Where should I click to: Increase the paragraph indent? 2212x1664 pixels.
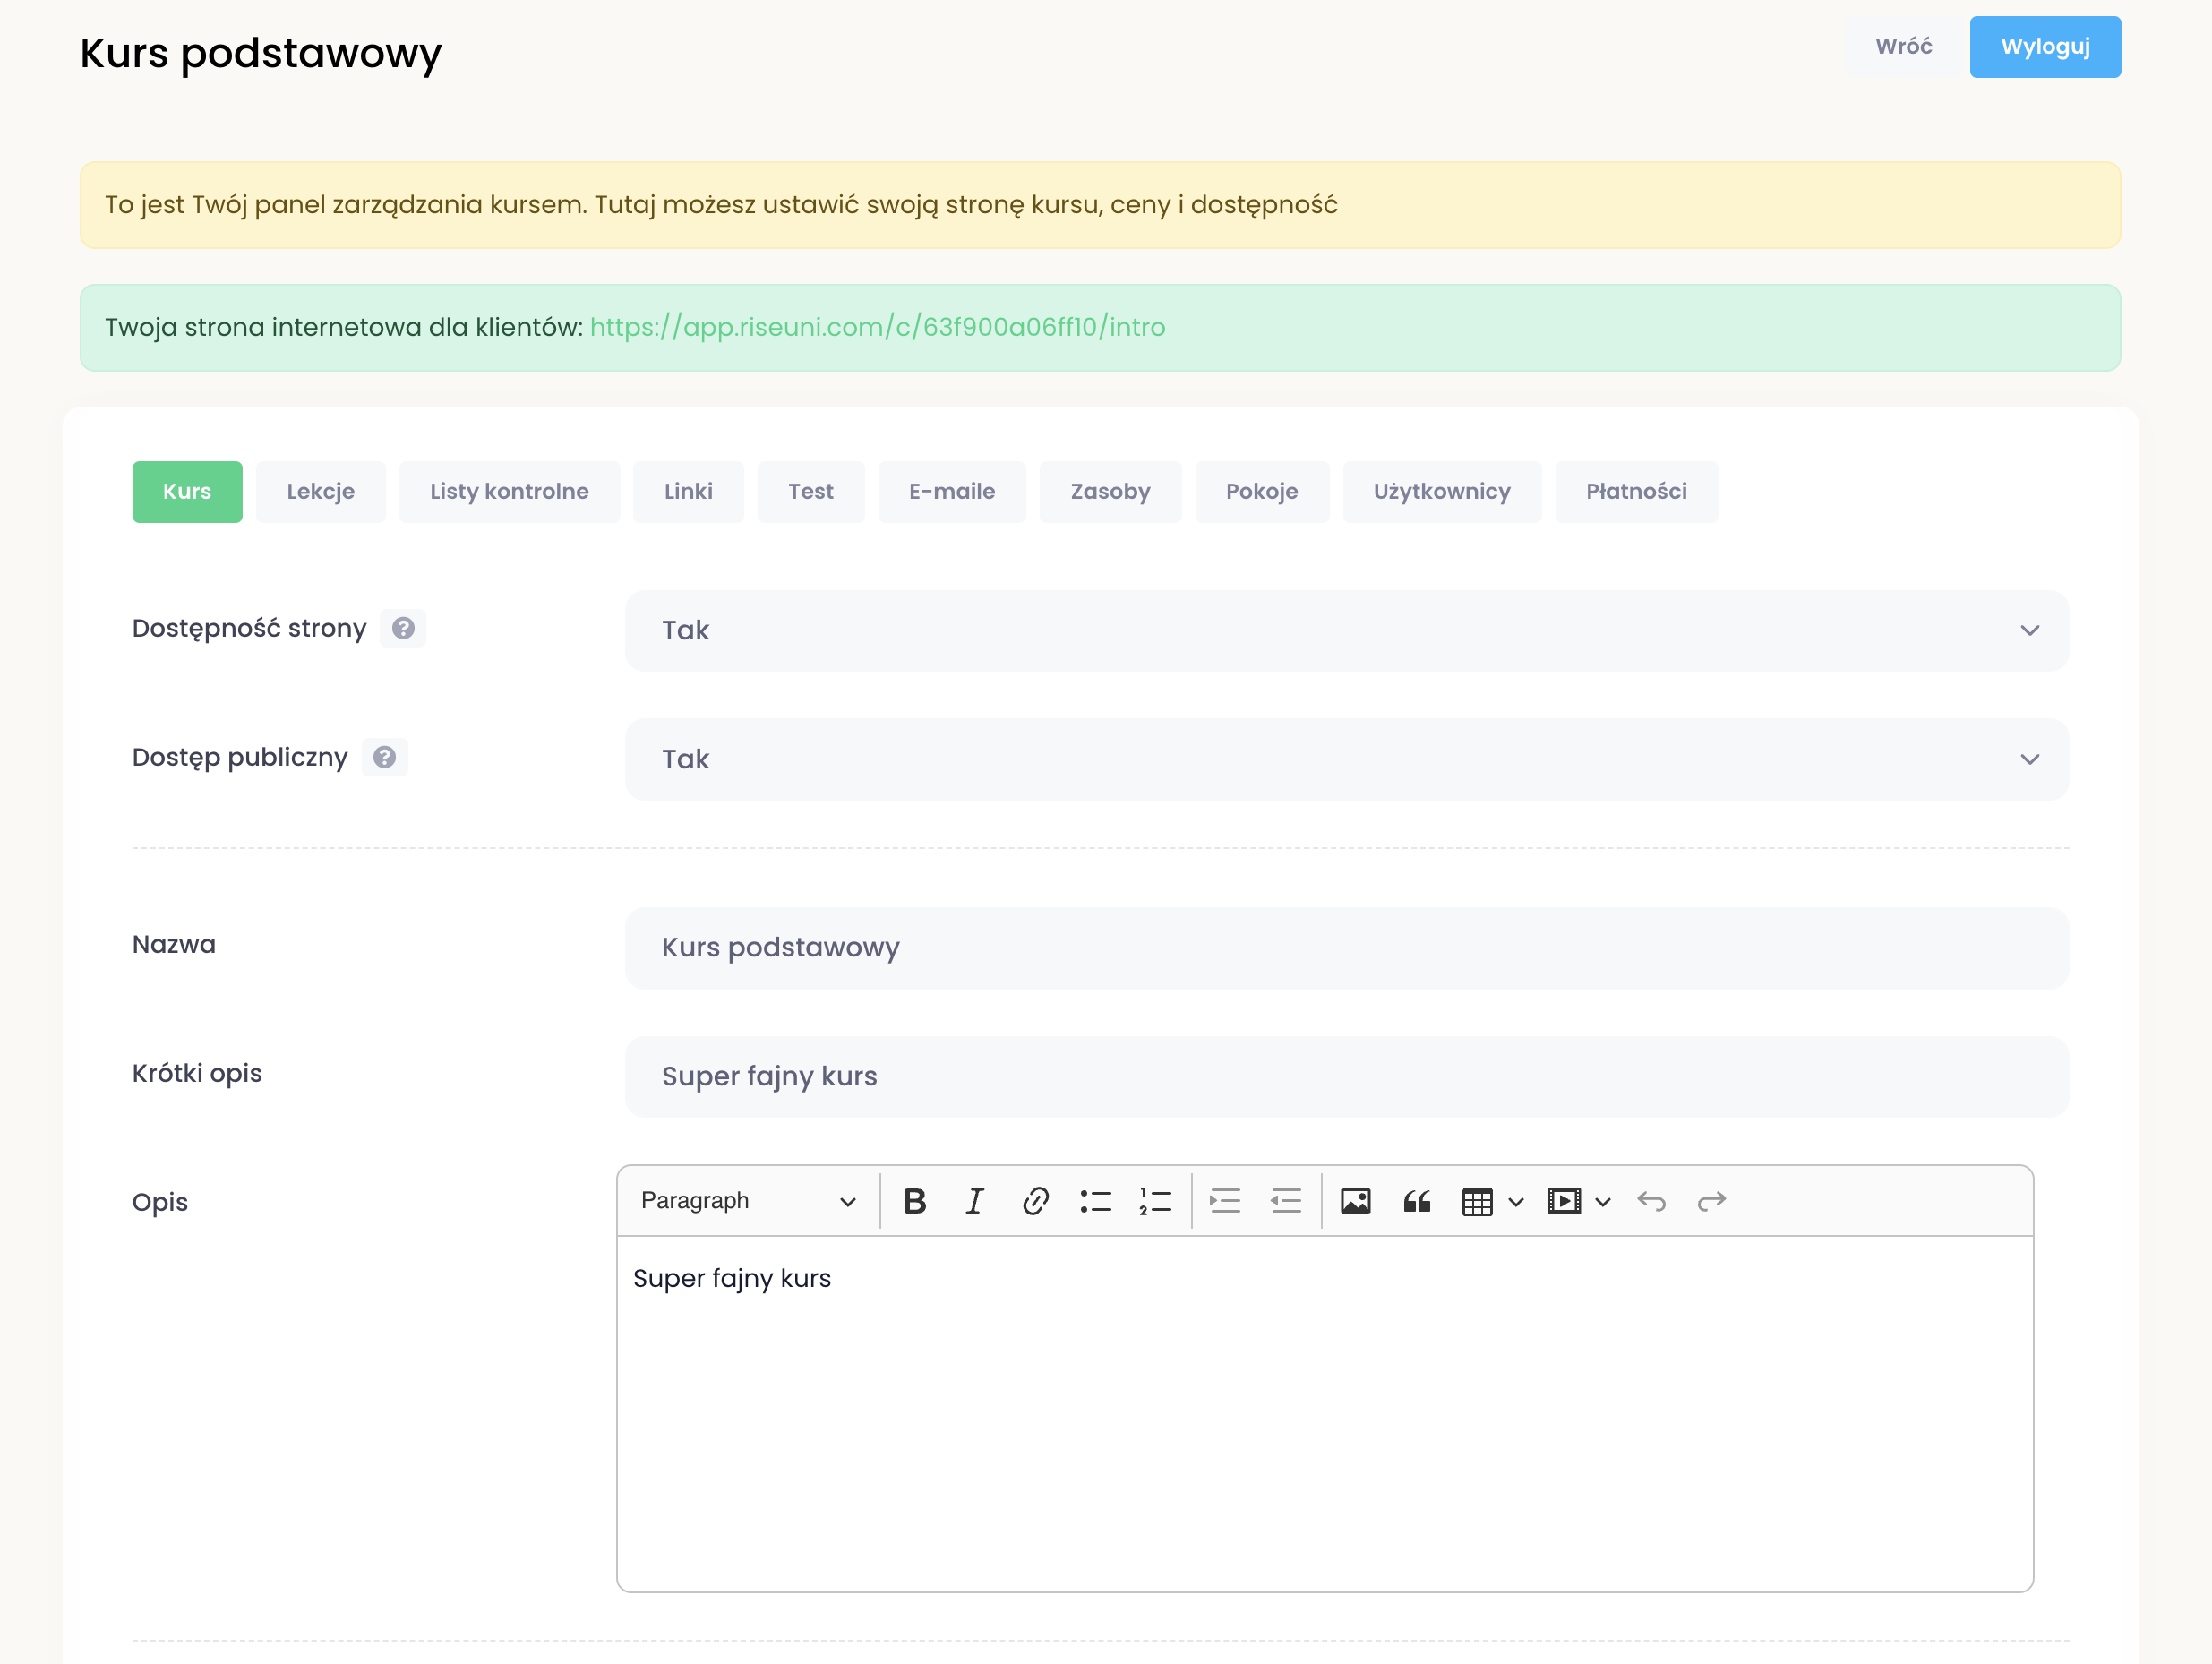(x=1225, y=1201)
